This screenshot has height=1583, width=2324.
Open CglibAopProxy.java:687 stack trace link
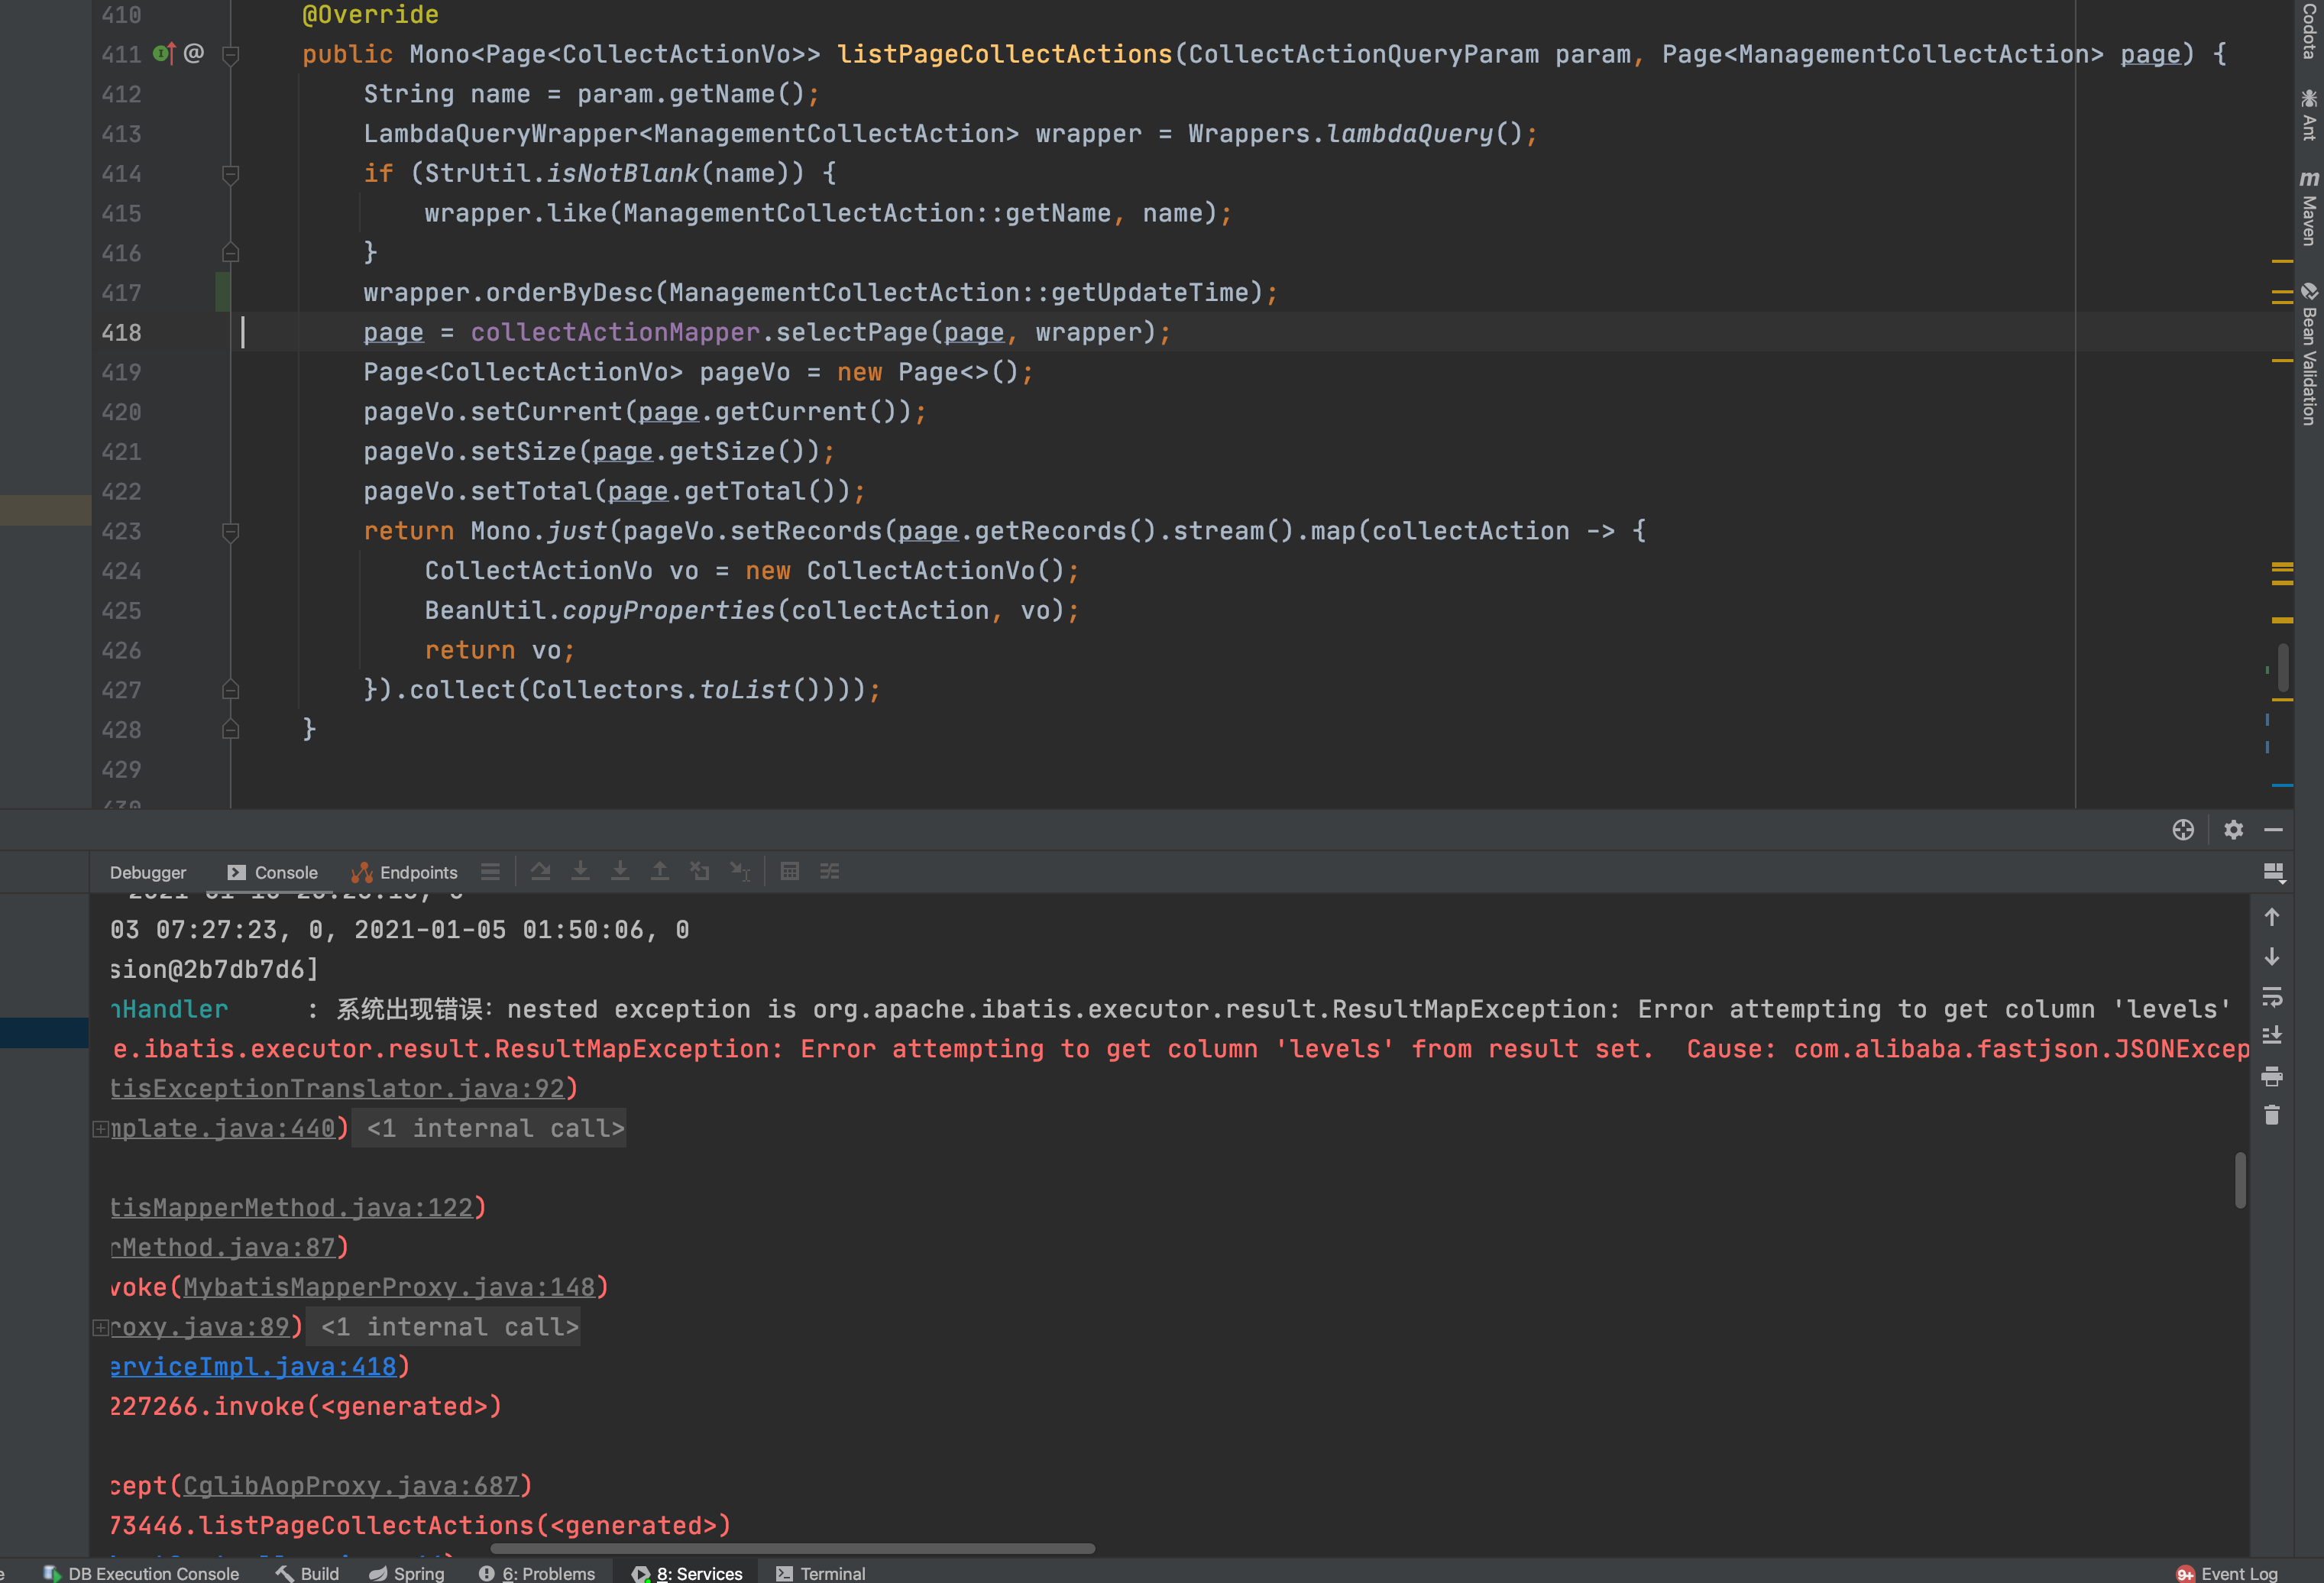click(355, 1485)
